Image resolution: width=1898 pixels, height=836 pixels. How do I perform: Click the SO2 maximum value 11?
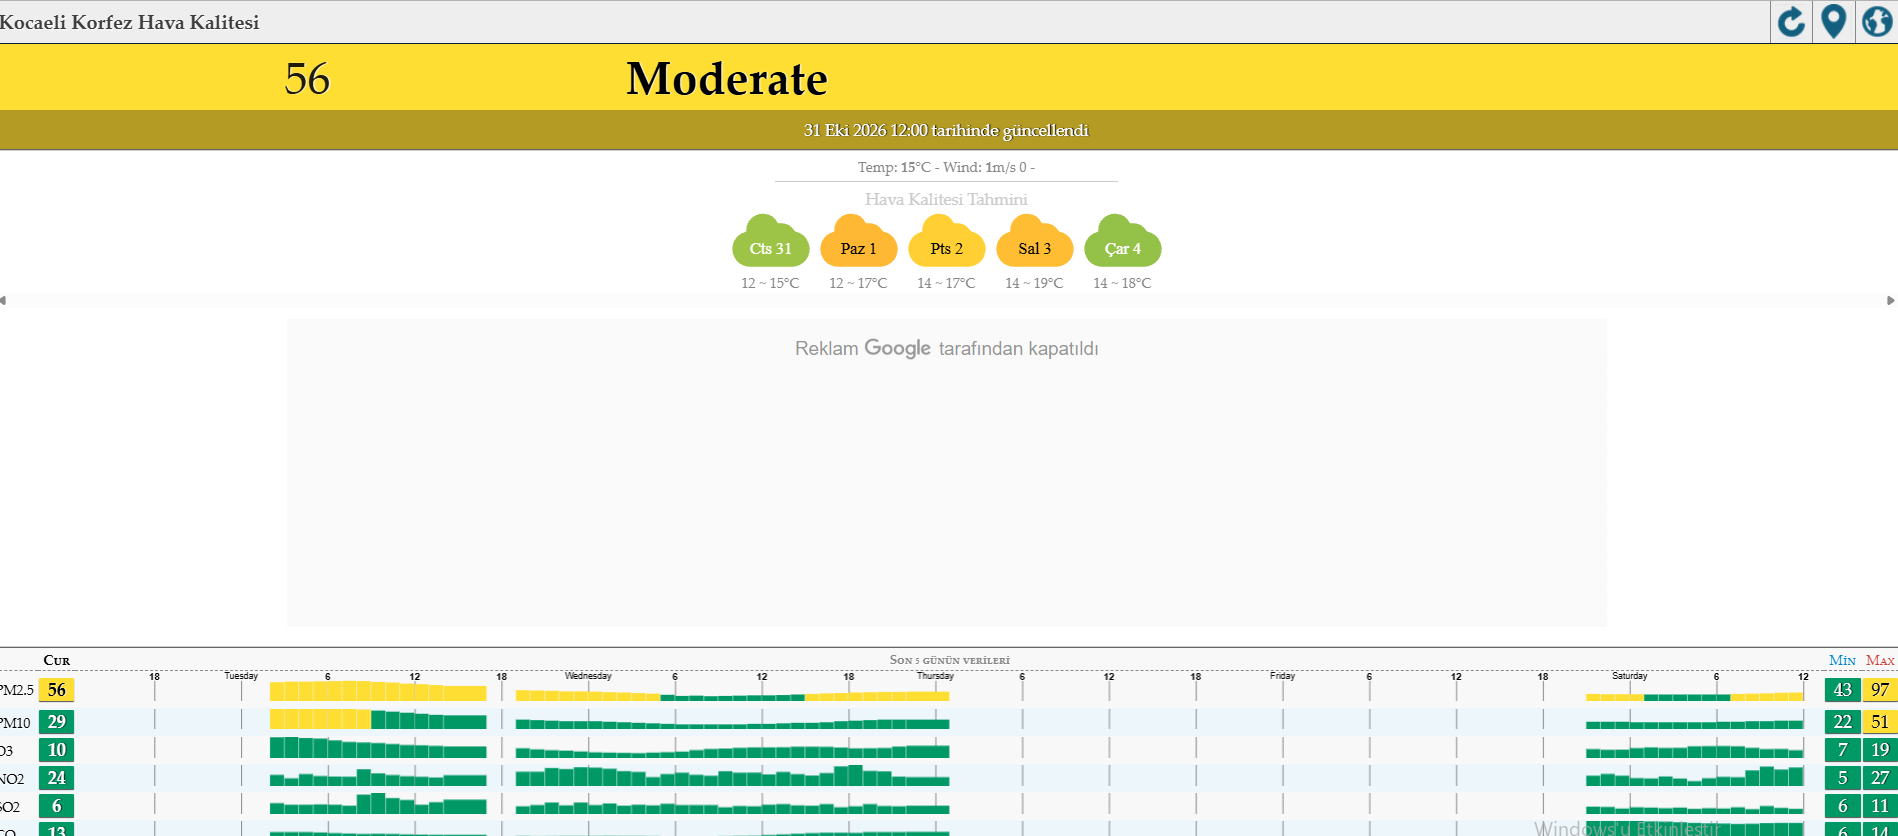1880,806
